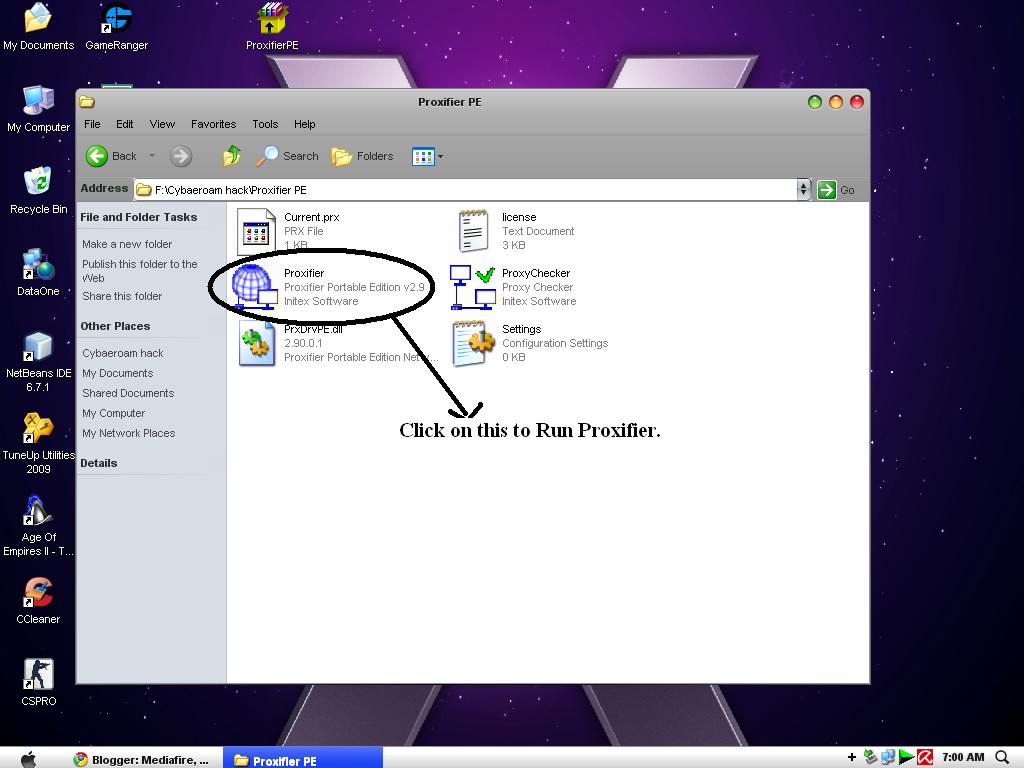Click the red tray icon near clock
The image size is (1024, 768).
925,758
